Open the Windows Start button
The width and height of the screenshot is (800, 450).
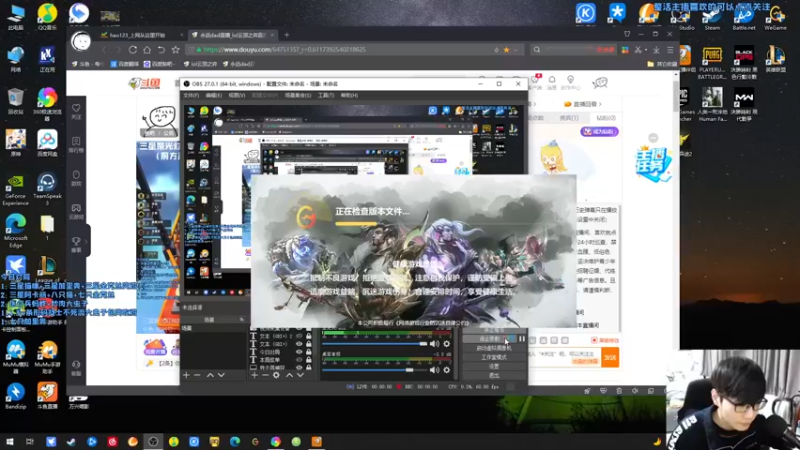tap(10, 442)
